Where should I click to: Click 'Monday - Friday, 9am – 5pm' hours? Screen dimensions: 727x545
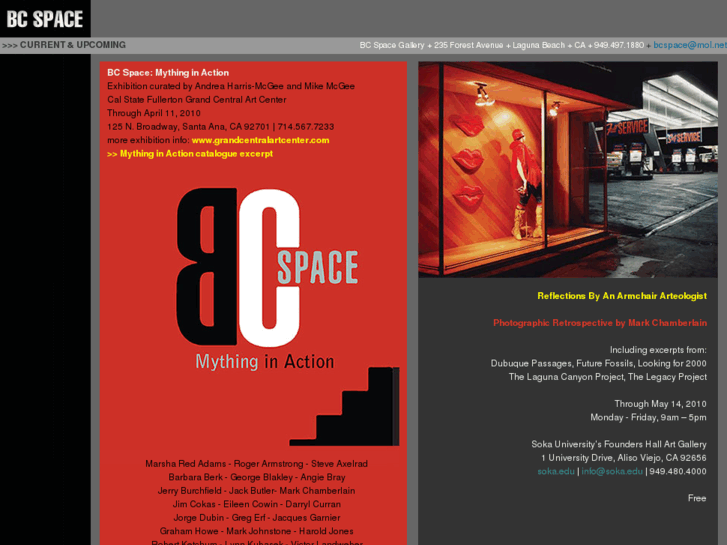click(x=648, y=417)
